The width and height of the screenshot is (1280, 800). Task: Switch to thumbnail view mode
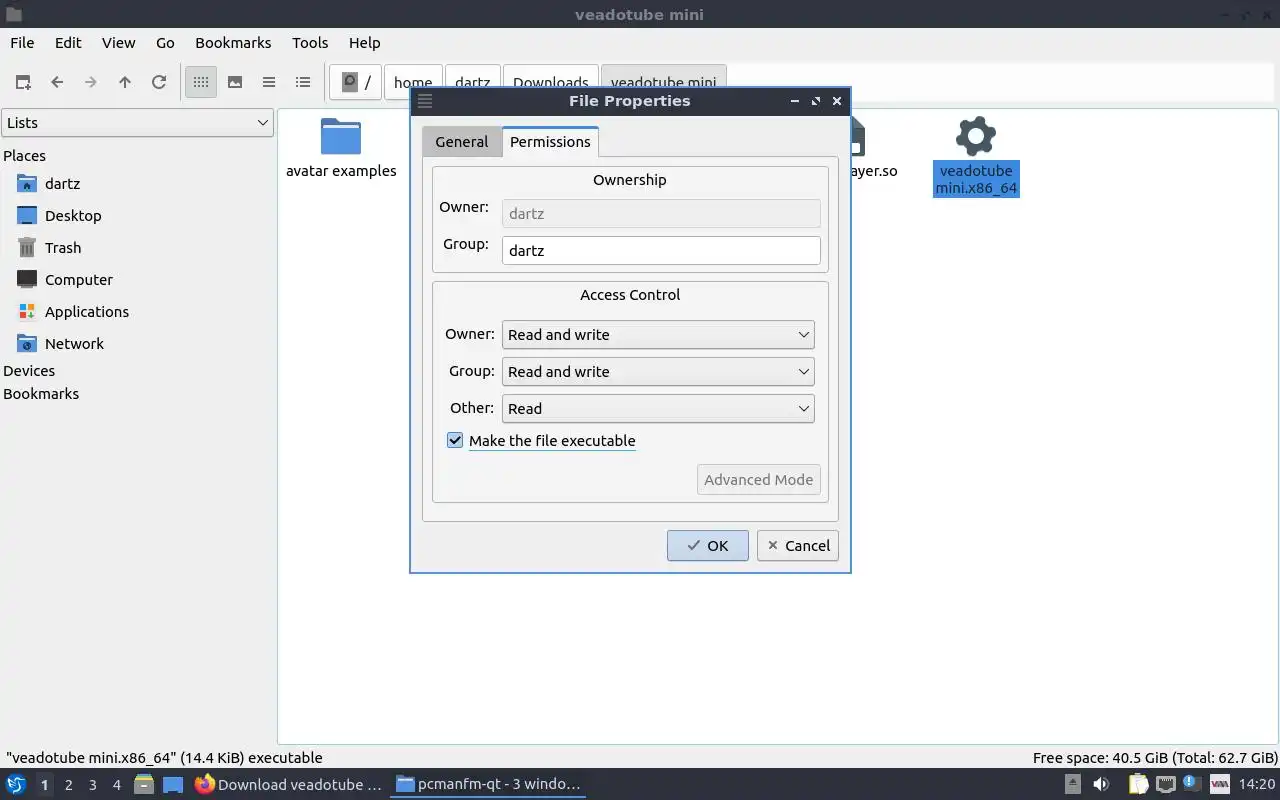tap(235, 82)
